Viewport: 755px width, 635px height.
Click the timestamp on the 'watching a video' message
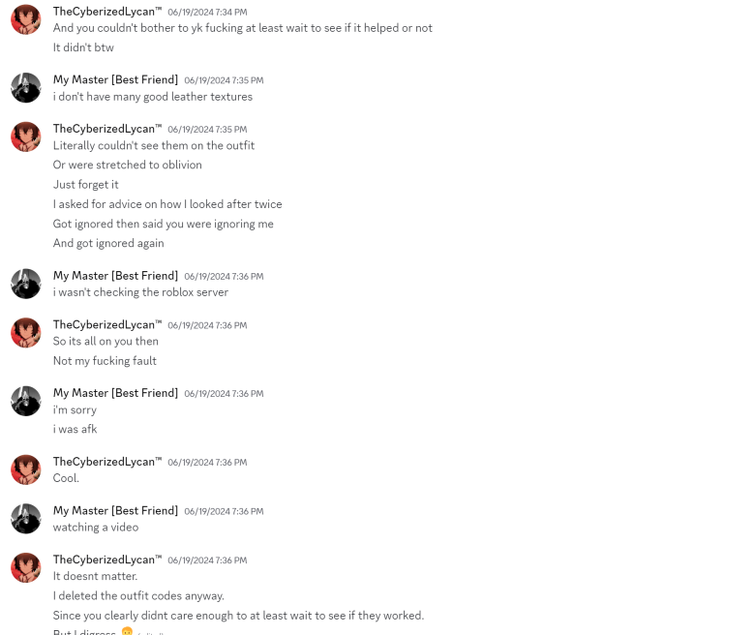click(x=224, y=511)
